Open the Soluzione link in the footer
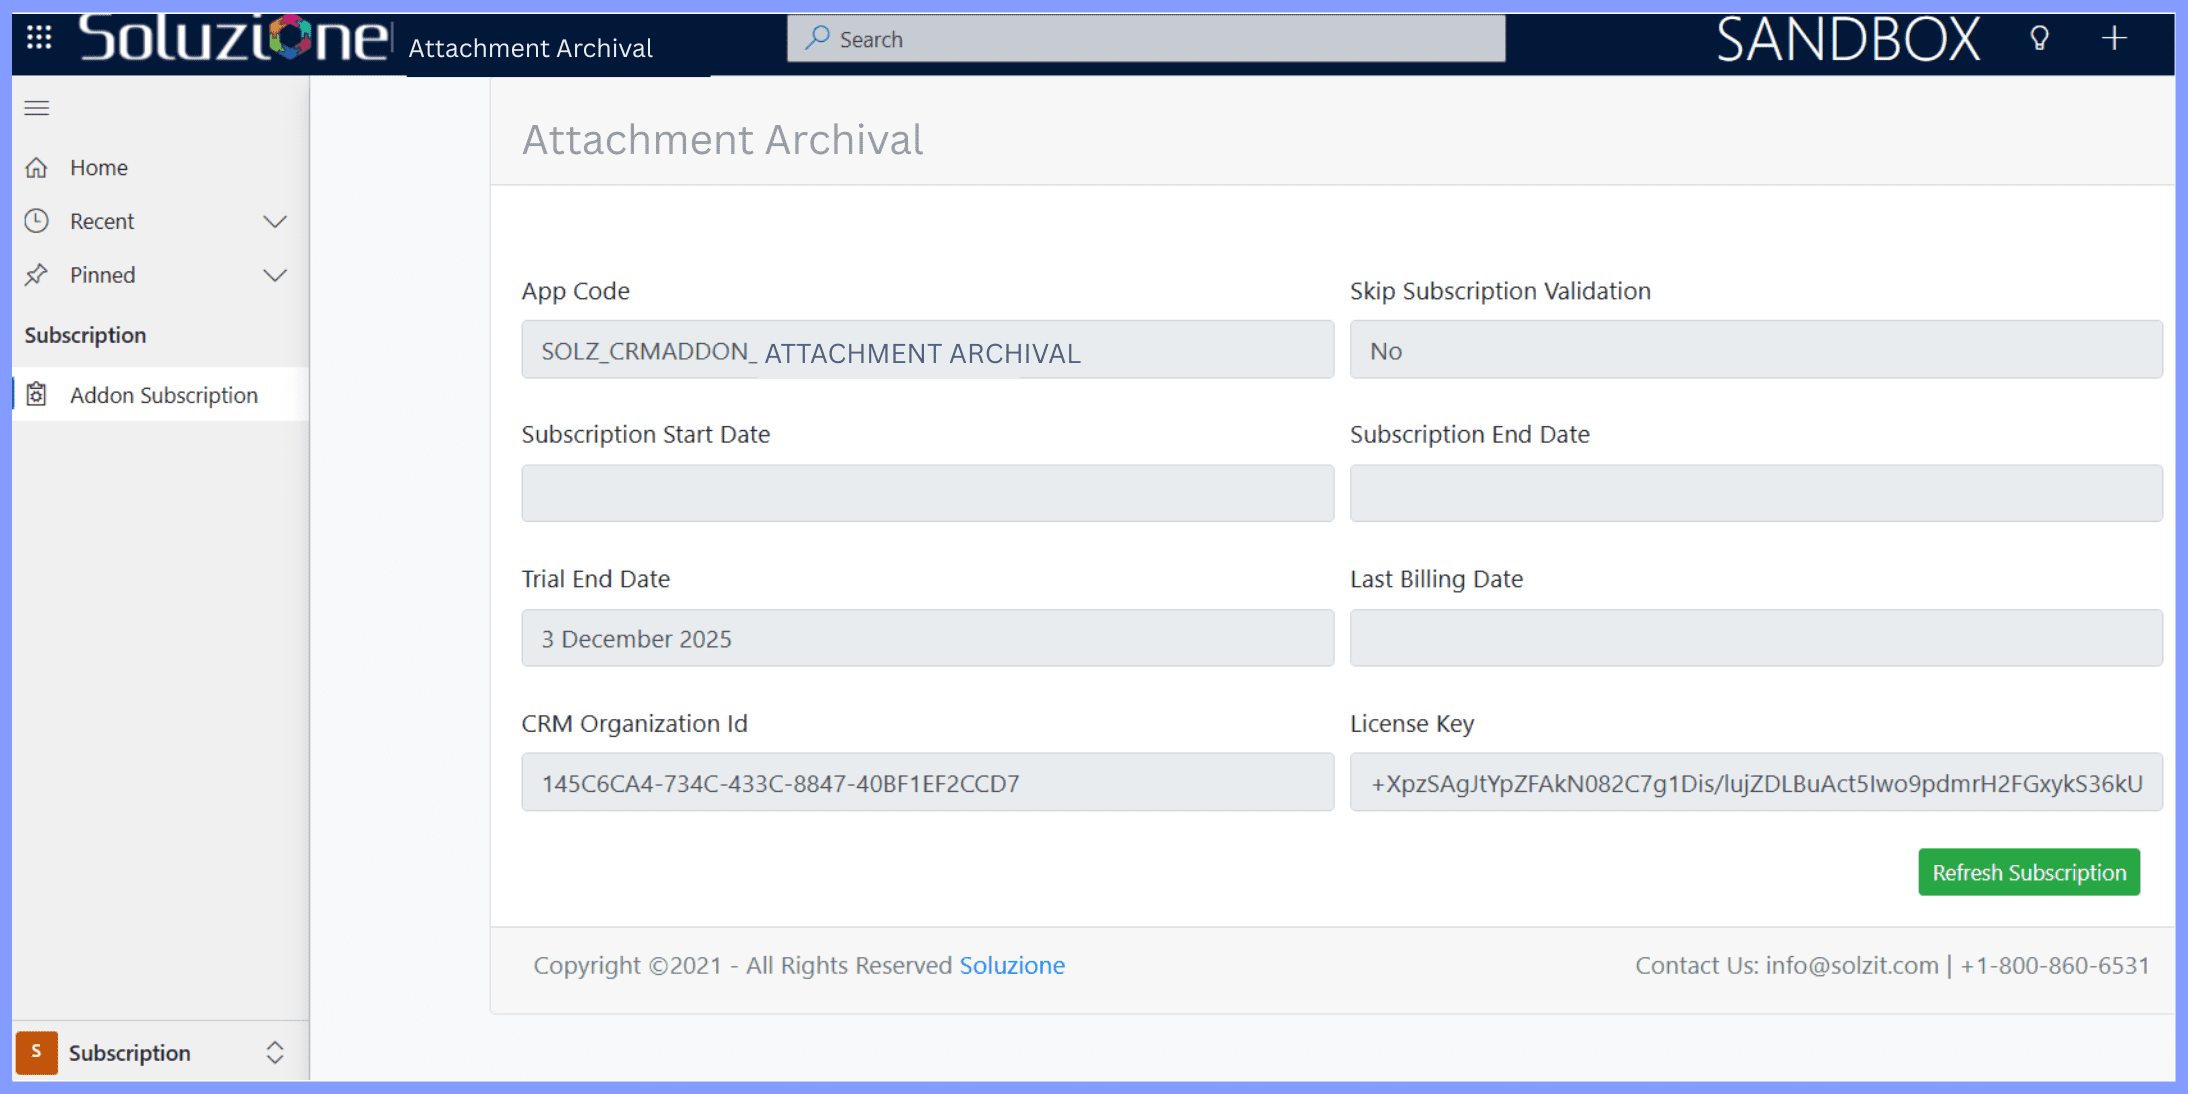This screenshot has height=1094, width=2188. coord(1012,965)
